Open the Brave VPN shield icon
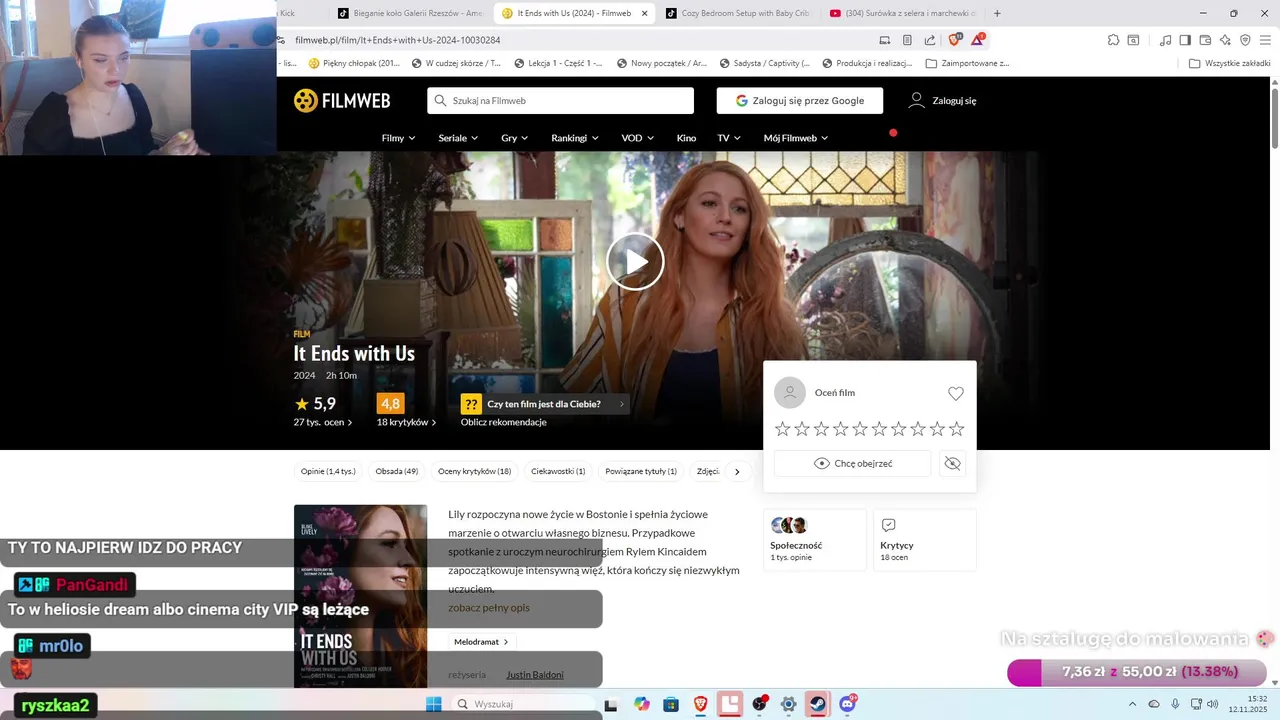Screen dimensions: 1280x720 [x=1245, y=40]
